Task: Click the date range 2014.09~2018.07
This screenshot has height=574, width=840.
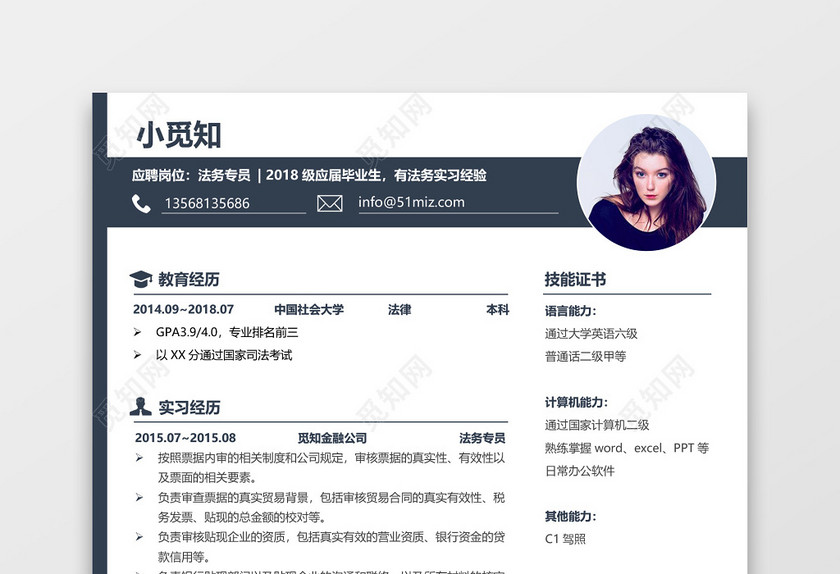Action: [183, 309]
